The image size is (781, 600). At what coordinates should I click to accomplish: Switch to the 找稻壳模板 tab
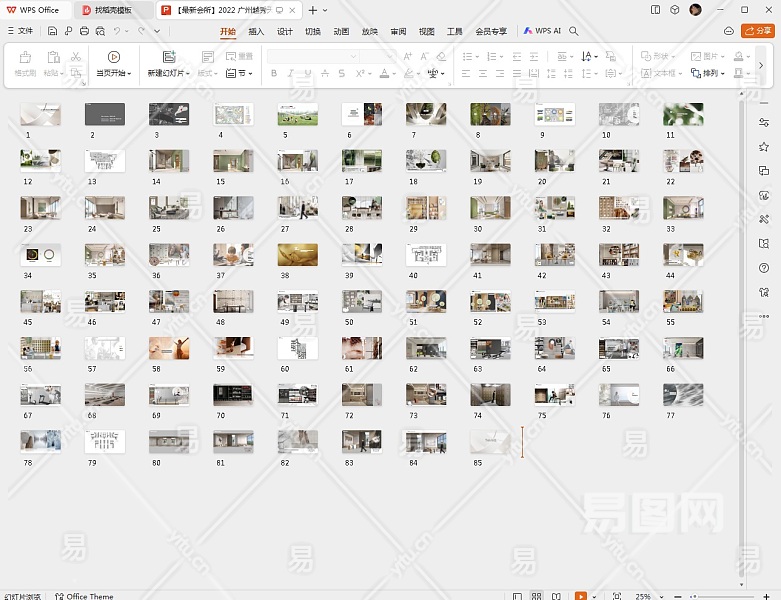click(113, 10)
